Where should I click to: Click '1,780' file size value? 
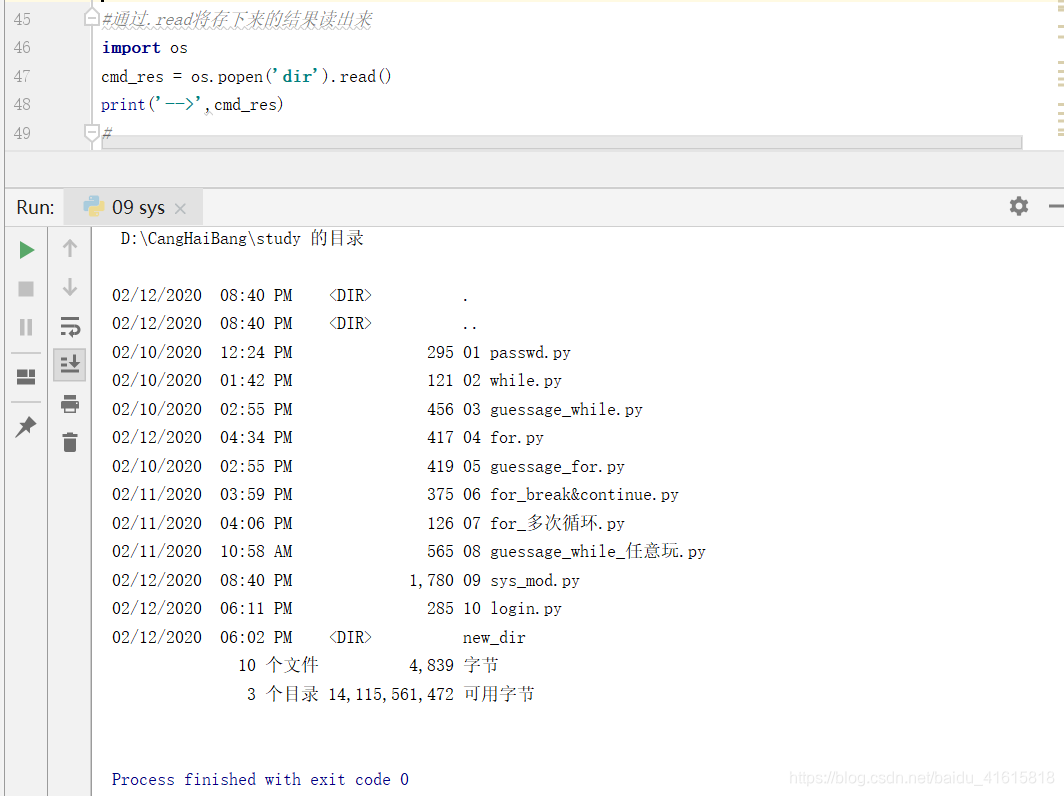(x=431, y=581)
